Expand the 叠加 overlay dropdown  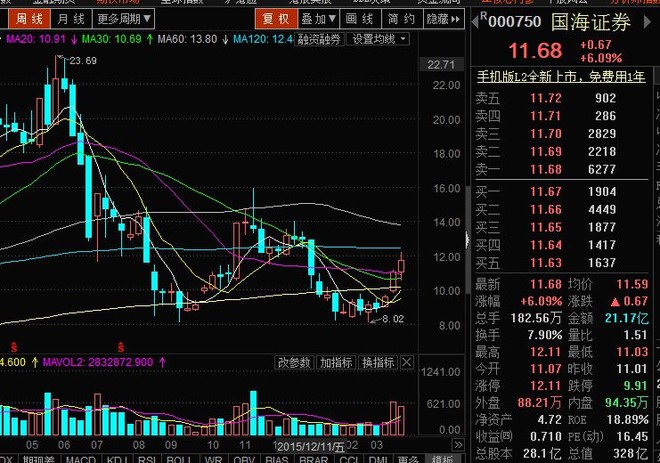318,19
